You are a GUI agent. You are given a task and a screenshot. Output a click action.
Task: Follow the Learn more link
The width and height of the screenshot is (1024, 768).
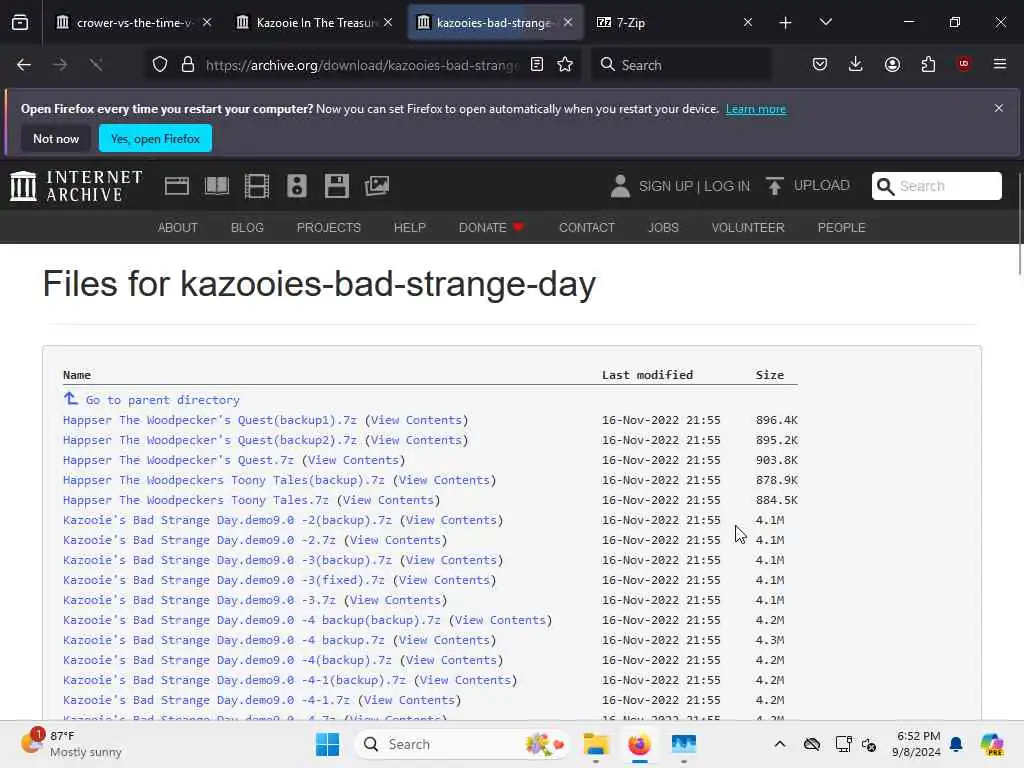pyautogui.click(x=756, y=109)
